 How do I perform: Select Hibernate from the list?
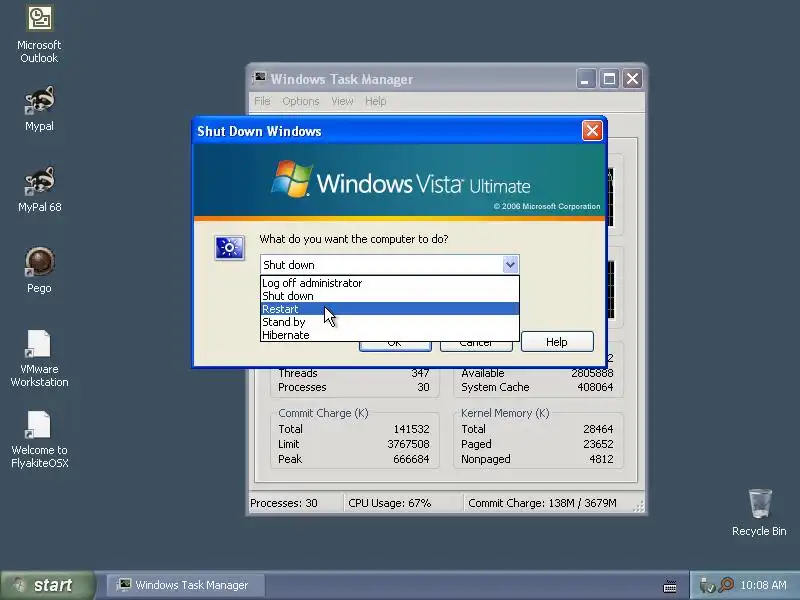pos(390,335)
